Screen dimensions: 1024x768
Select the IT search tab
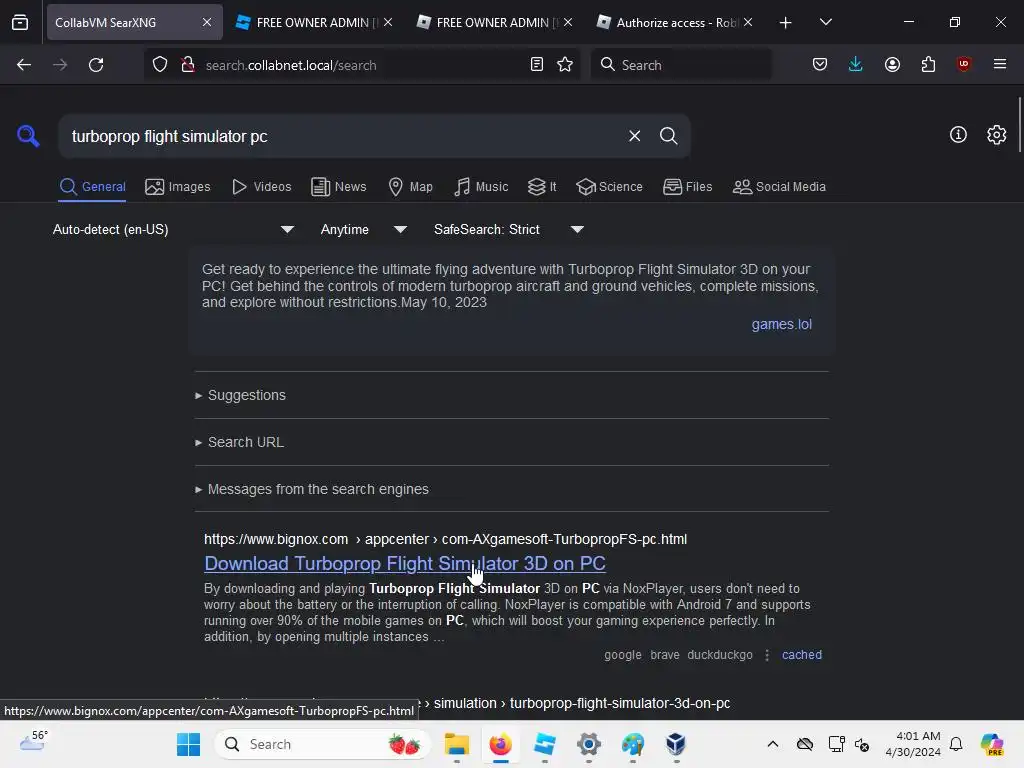point(542,187)
